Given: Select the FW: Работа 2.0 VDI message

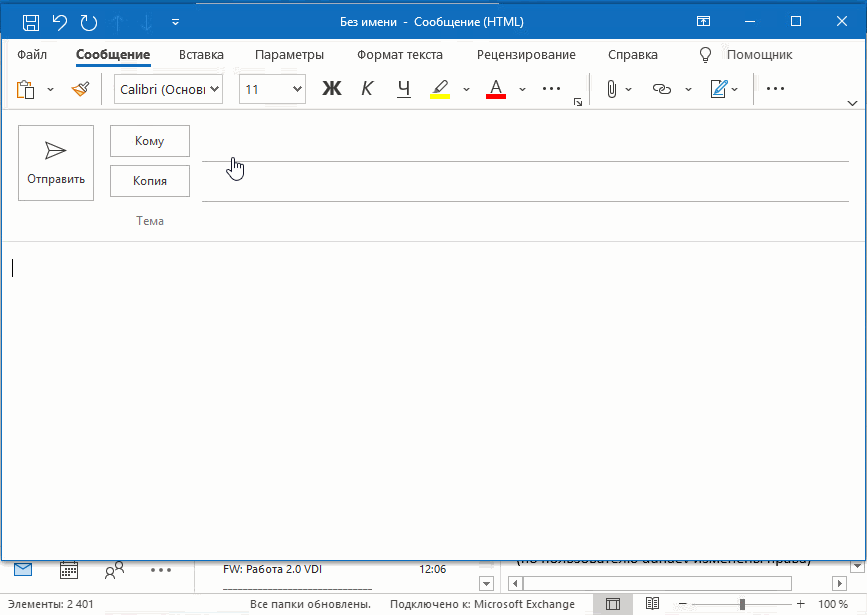Looking at the screenshot, I should coord(337,569).
